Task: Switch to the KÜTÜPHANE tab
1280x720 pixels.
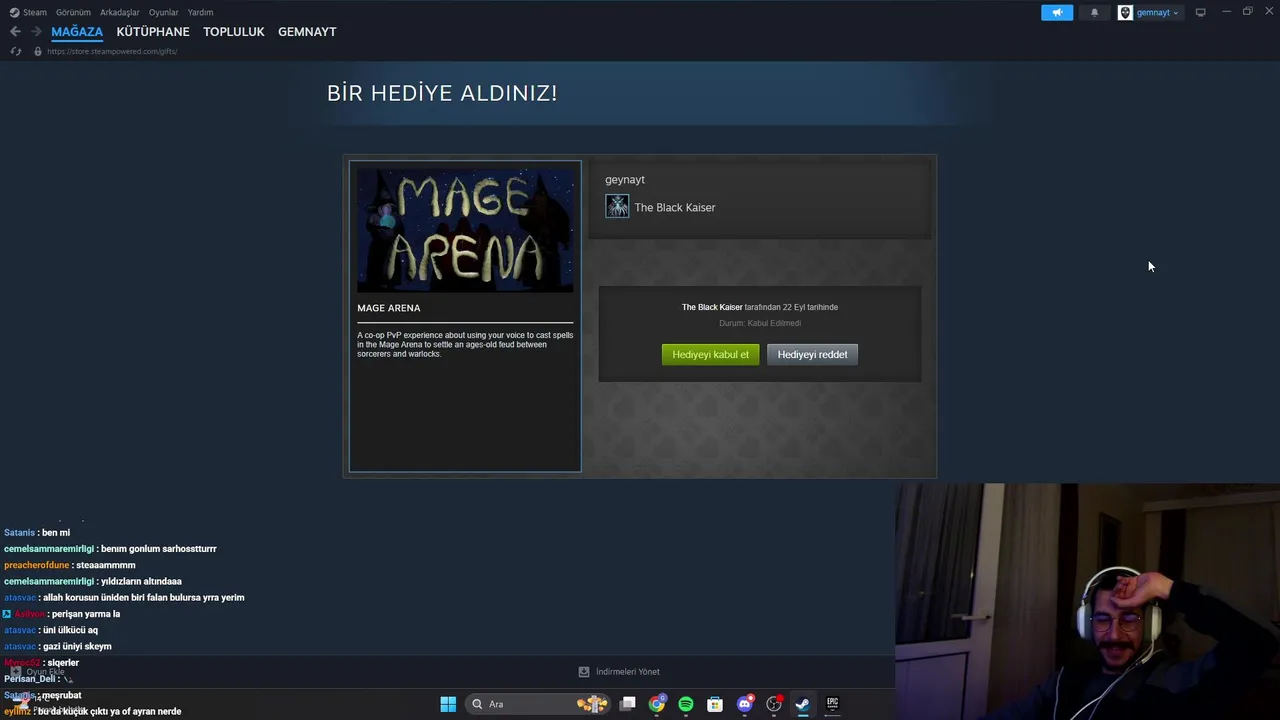Action: [x=153, y=32]
